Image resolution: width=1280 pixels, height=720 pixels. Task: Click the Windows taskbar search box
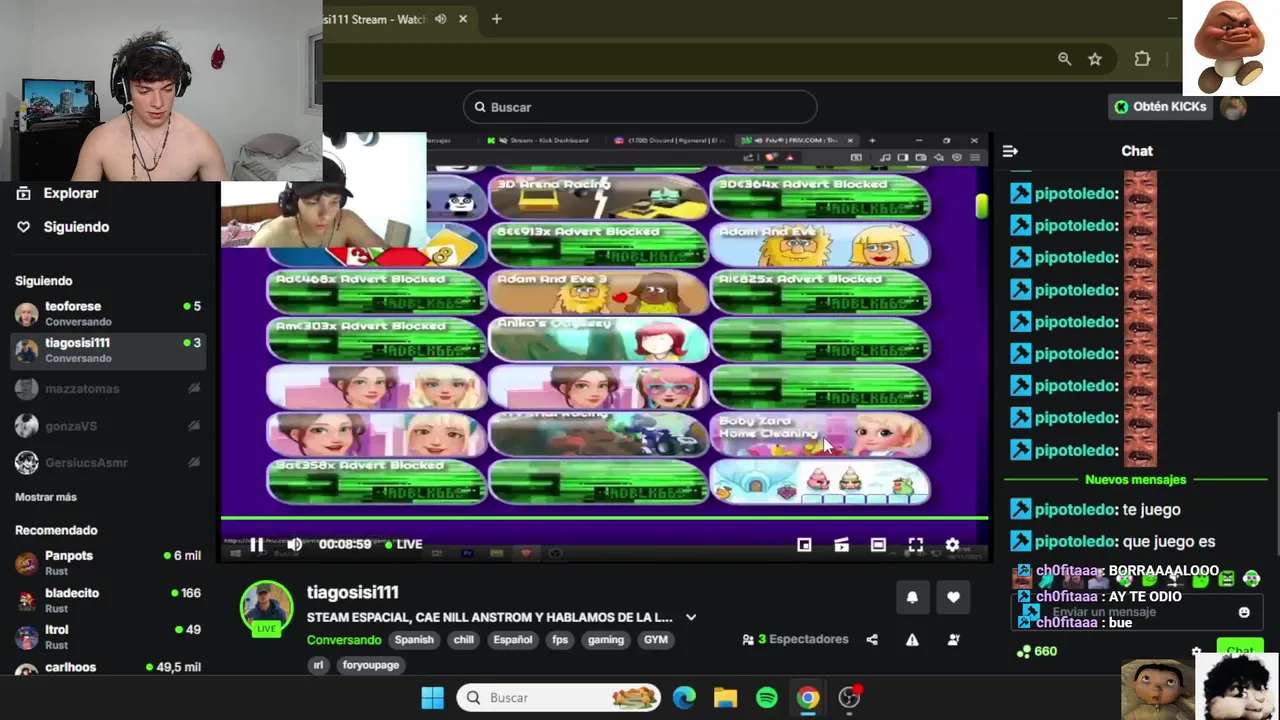pos(560,698)
